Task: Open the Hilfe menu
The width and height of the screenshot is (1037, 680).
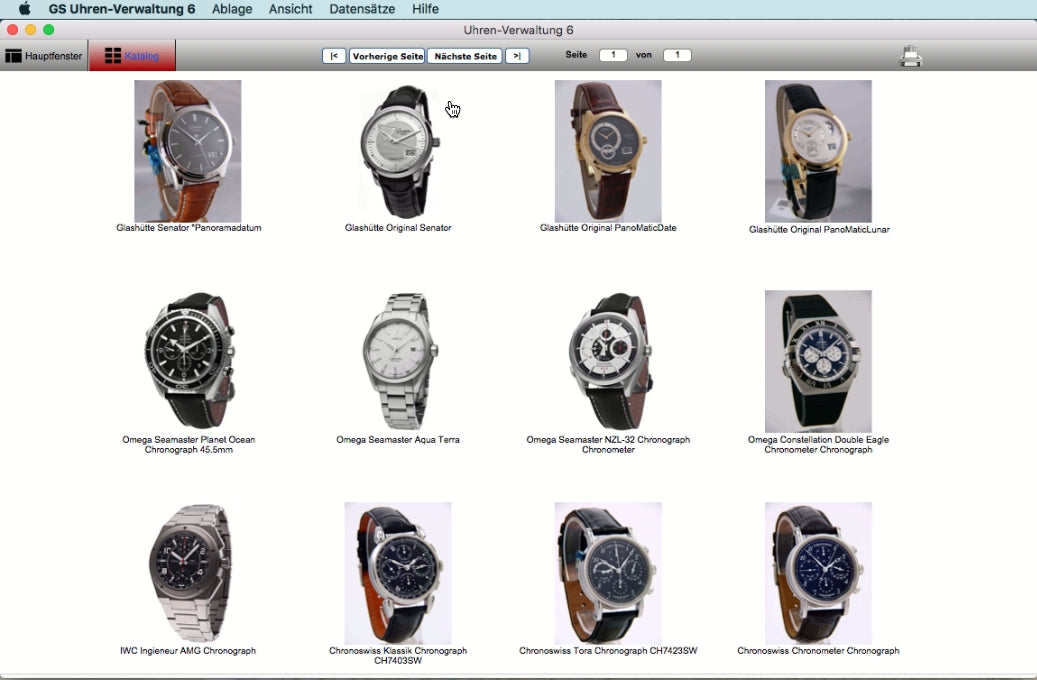Action: 425,9
